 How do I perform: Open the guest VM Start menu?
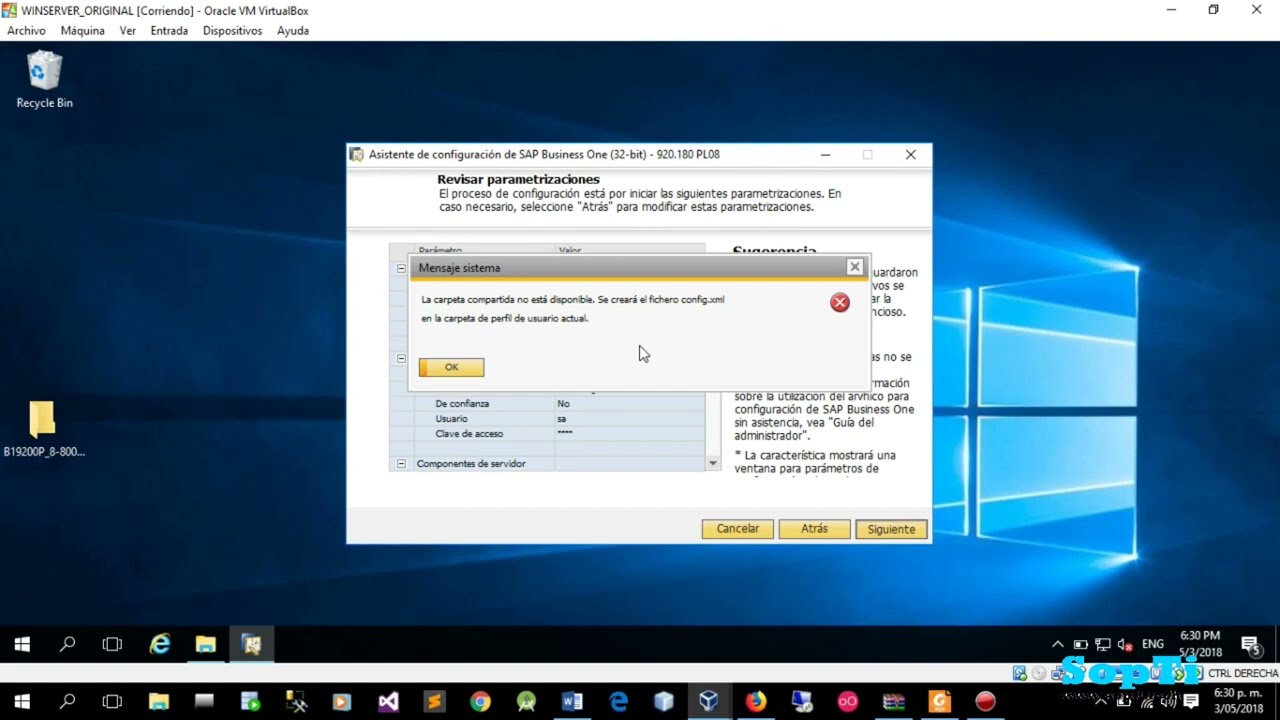[22, 645]
